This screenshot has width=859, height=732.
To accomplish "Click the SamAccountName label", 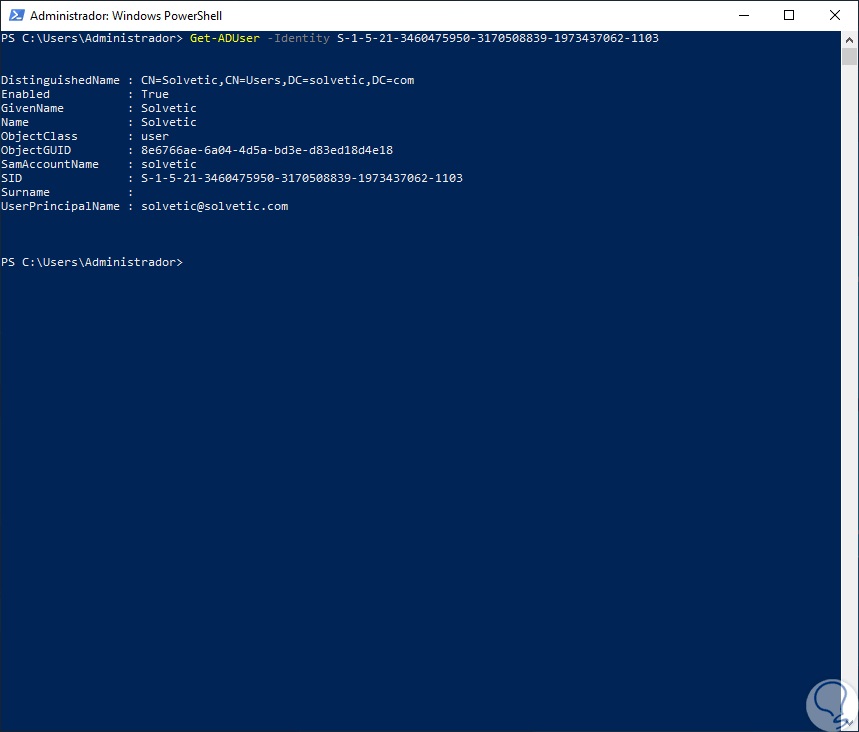I will click(x=50, y=164).
